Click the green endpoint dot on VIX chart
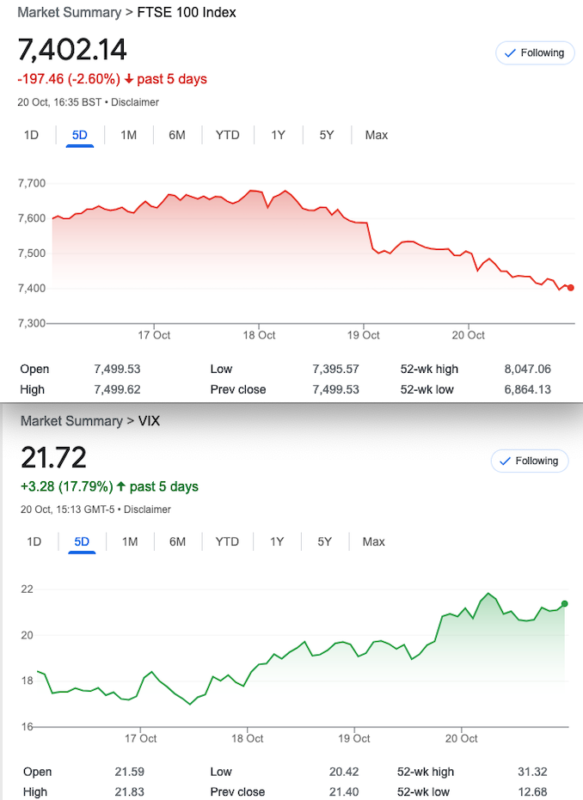583x800 pixels. 565,604
